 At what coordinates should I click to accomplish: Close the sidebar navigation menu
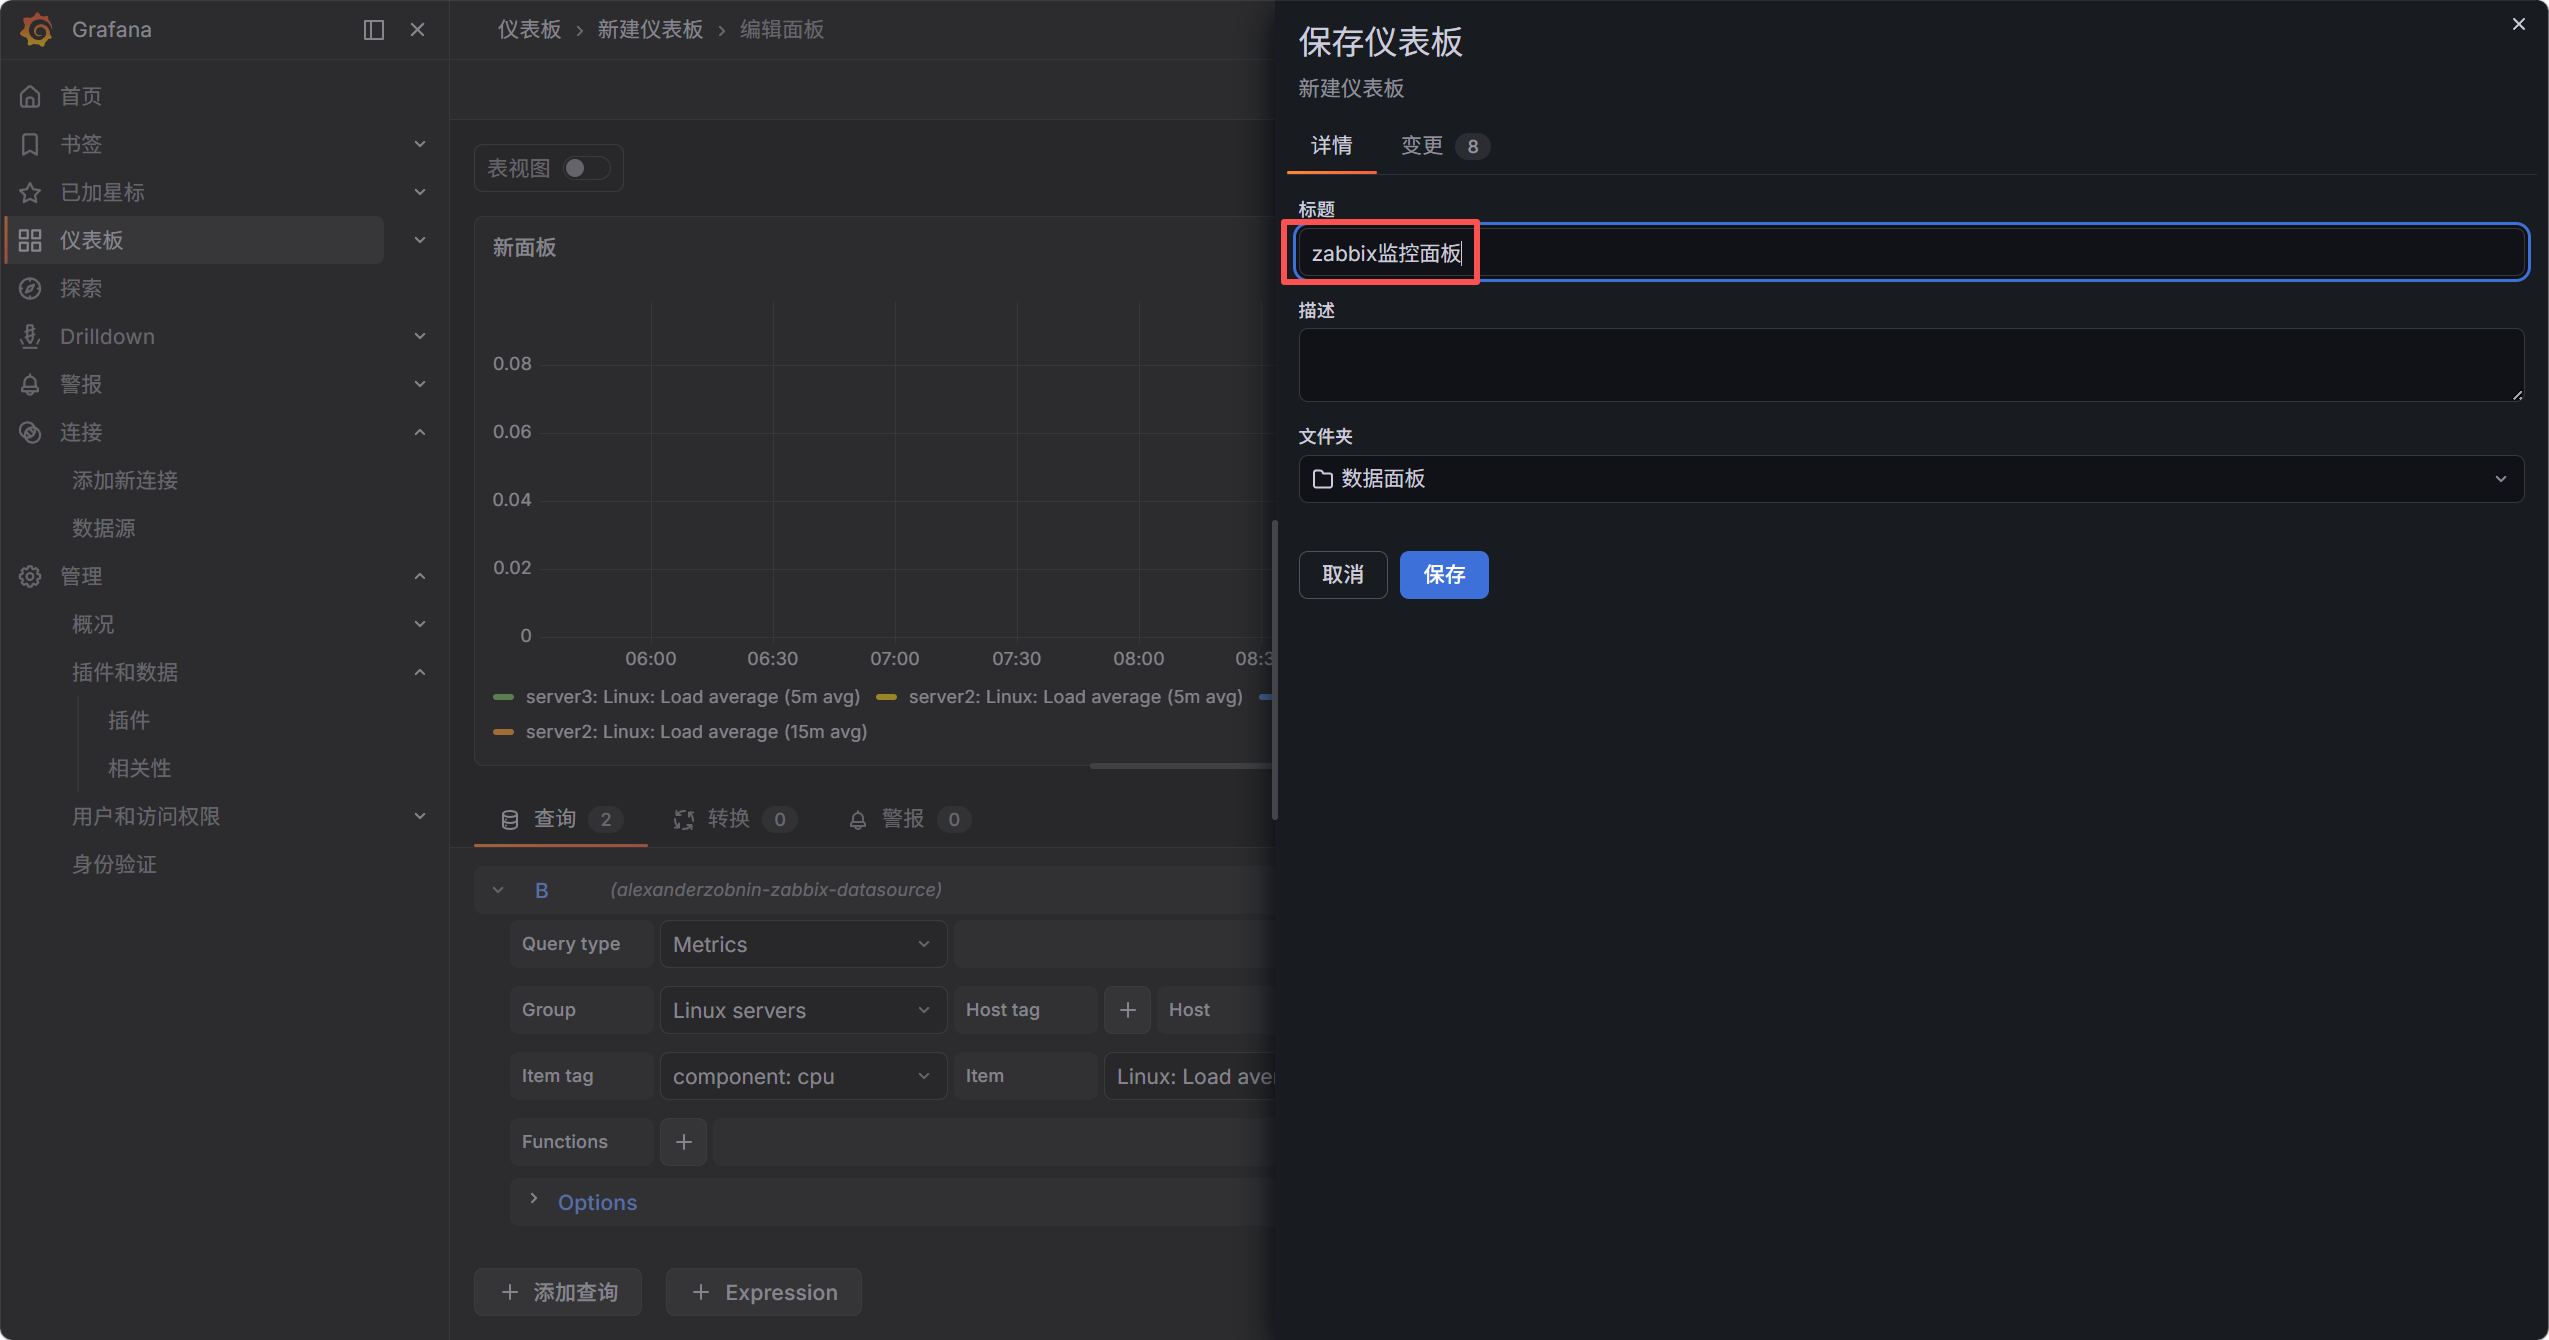pyautogui.click(x=418, y=30)
